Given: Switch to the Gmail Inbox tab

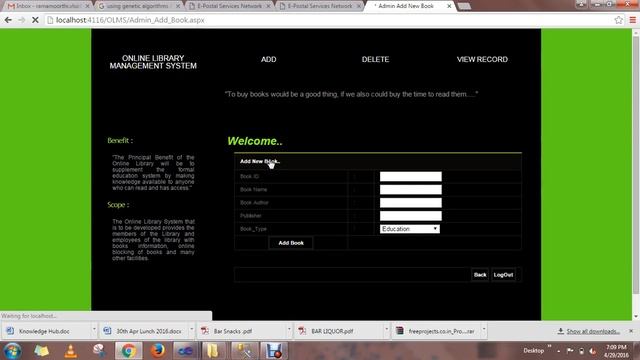Looking at the screenshot, I should tap(47, 6).
